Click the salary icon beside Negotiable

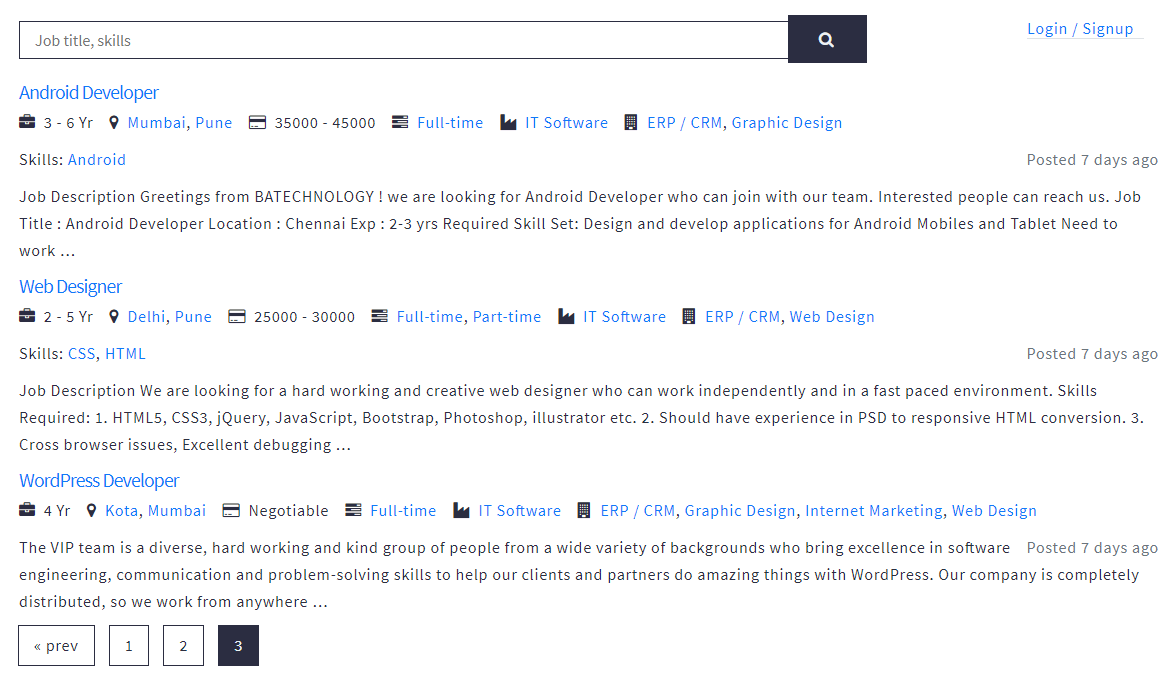pos(231,511)
